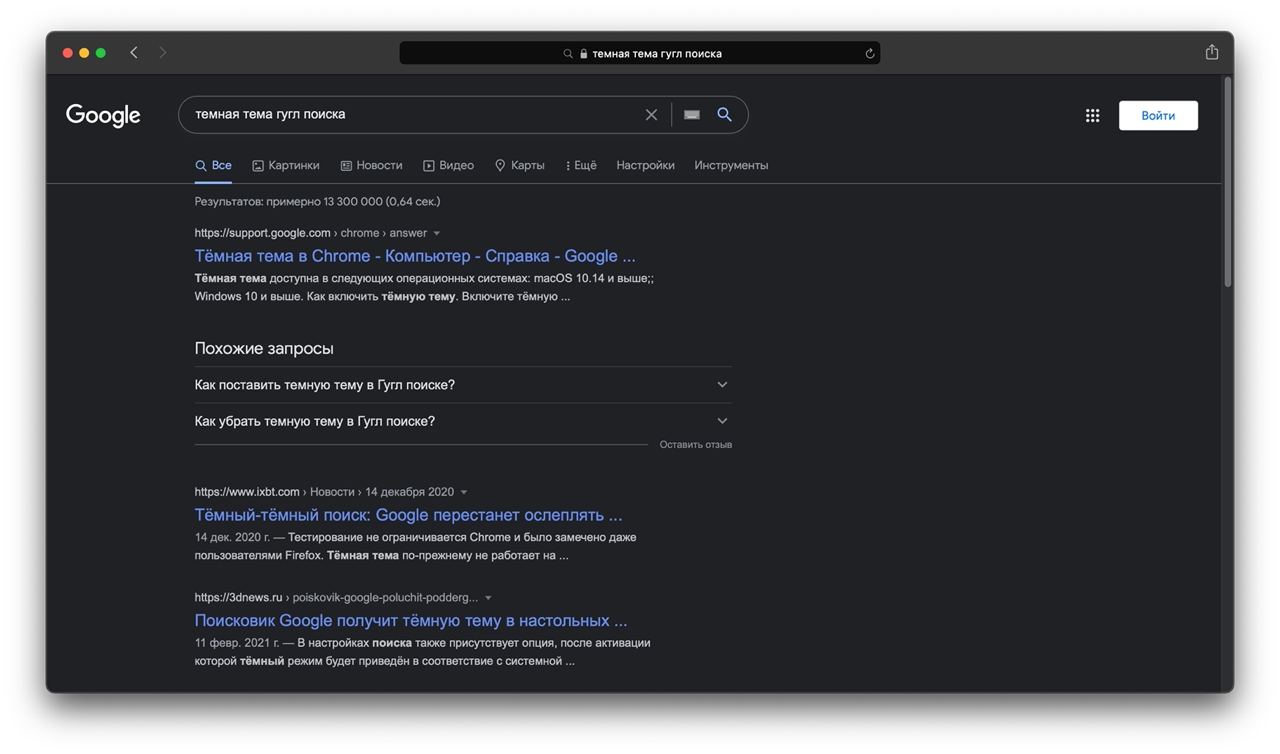Screen dimensions: 1280x754
Task: Reload the page from the address bar
Action: click(870, 54)
